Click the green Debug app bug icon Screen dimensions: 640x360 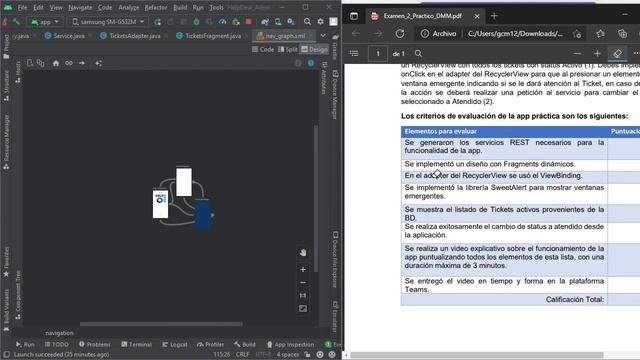point(196,22)
